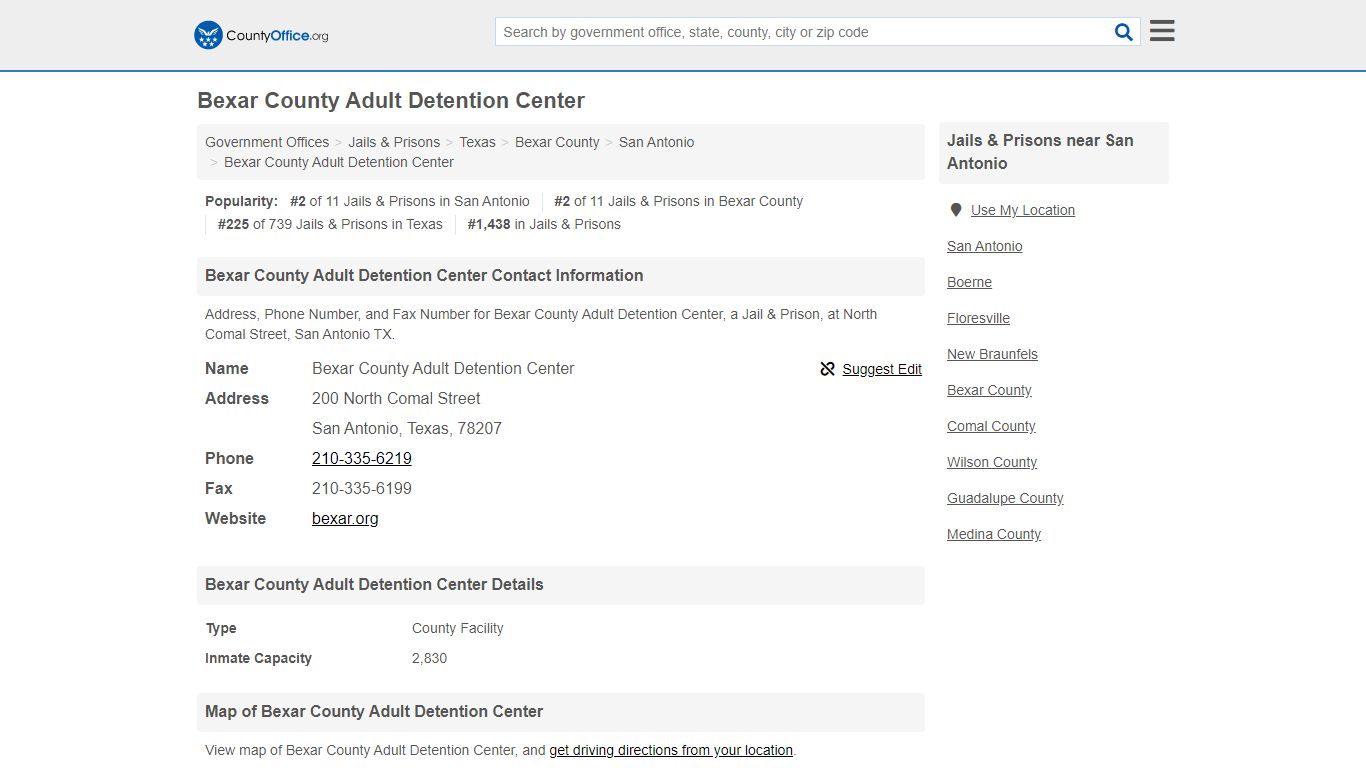Screen dimensions: 1366x768
Task: Click inmate capacity value 2,830
Action: (430, 658)
